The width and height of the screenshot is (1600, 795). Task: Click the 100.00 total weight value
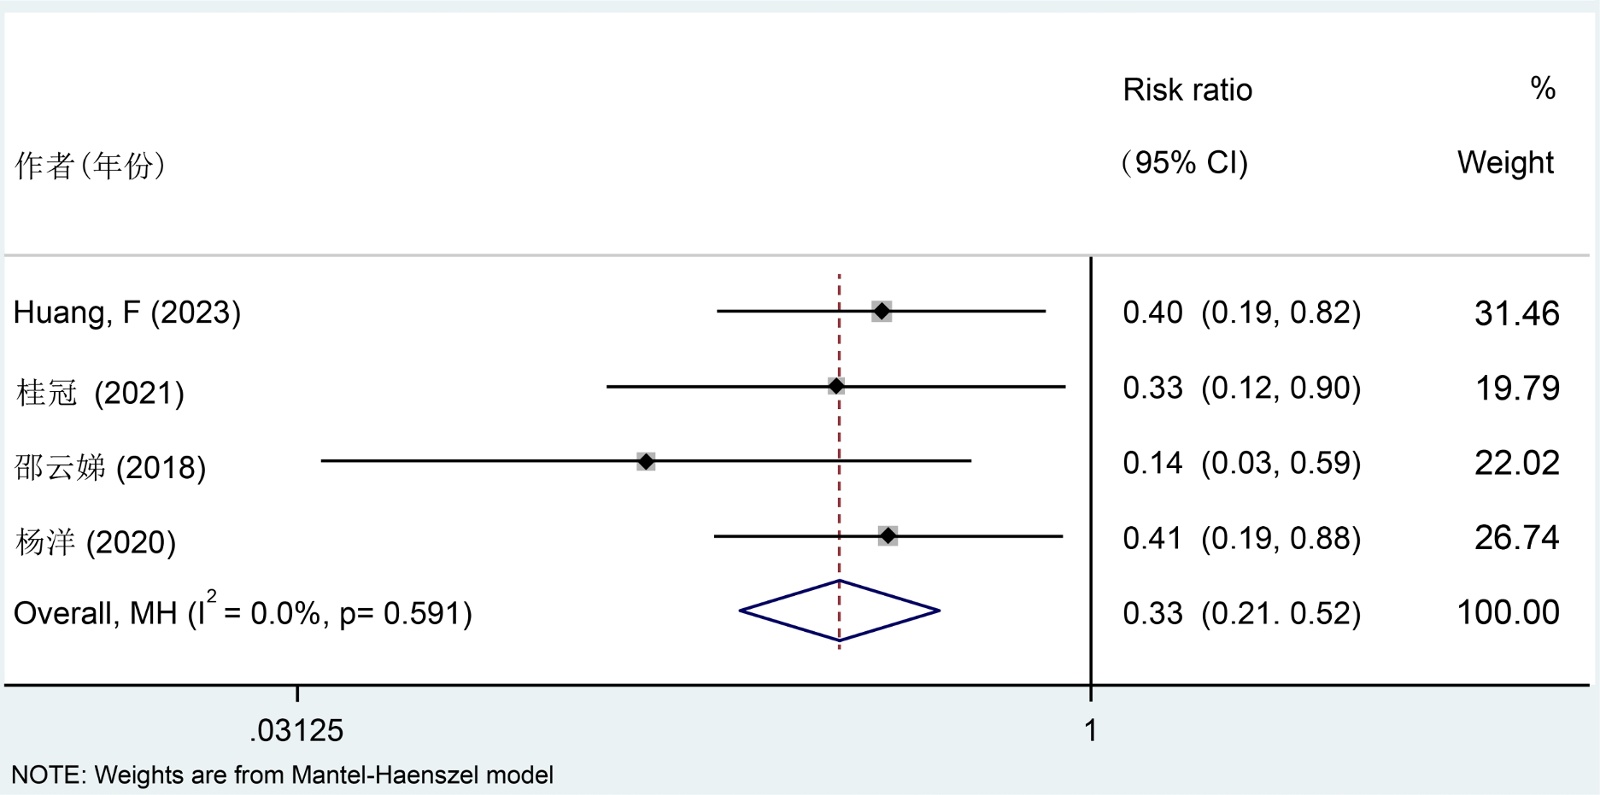pyautogui.click(x=1507, y=612)
